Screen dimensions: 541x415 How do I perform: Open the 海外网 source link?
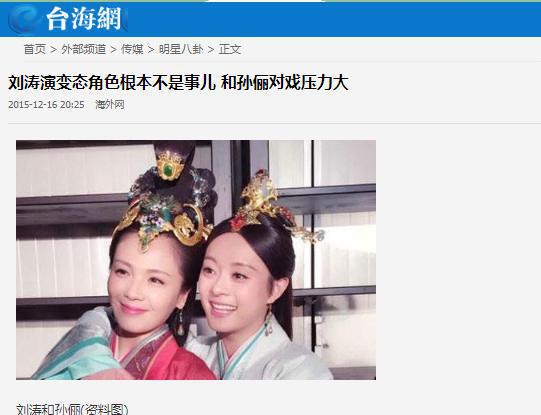pos(110,105)
